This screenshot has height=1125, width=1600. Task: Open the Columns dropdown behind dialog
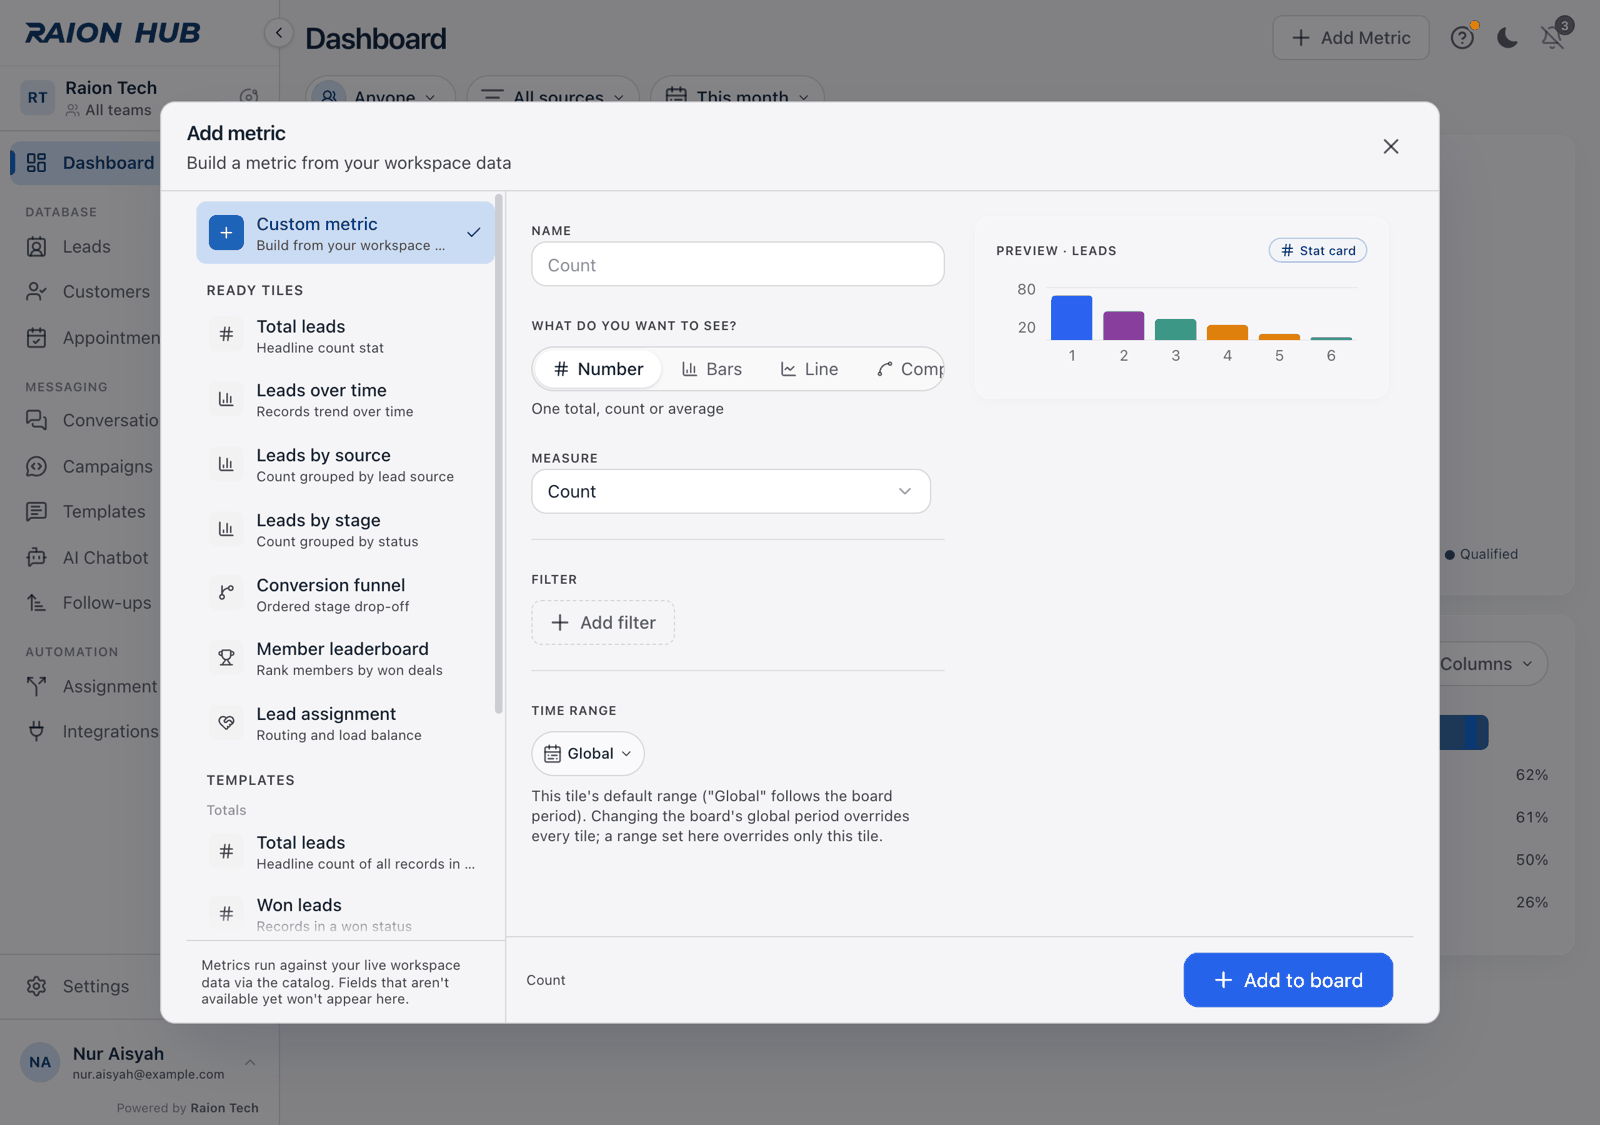click(1490, 664)
